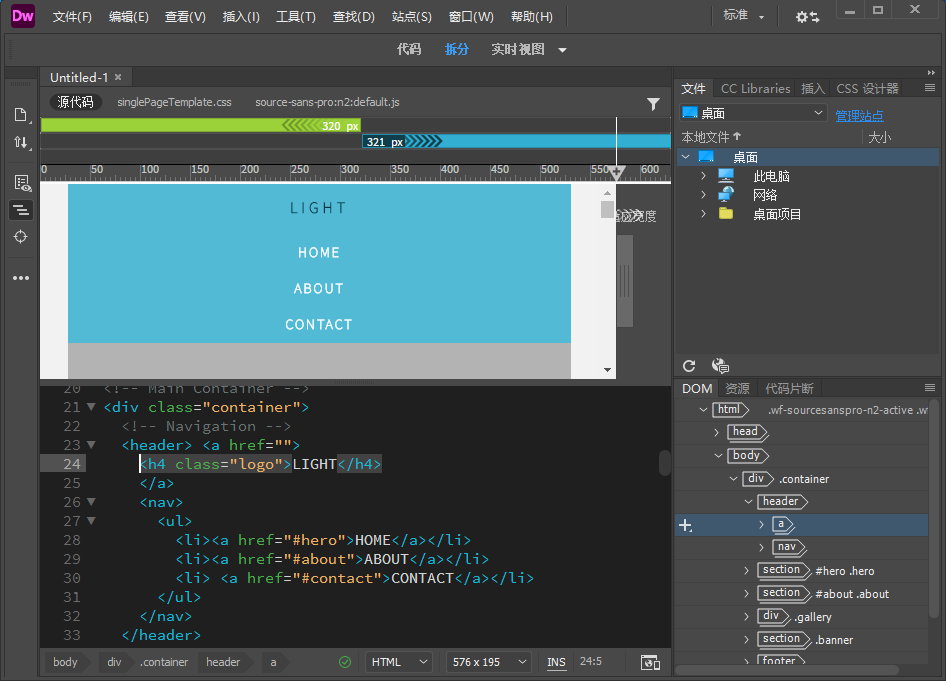Click the viewport width scrubber handle on ruler
Viewport: 946px width, 681px height.
pyautogui.click(x=617, y=173)
